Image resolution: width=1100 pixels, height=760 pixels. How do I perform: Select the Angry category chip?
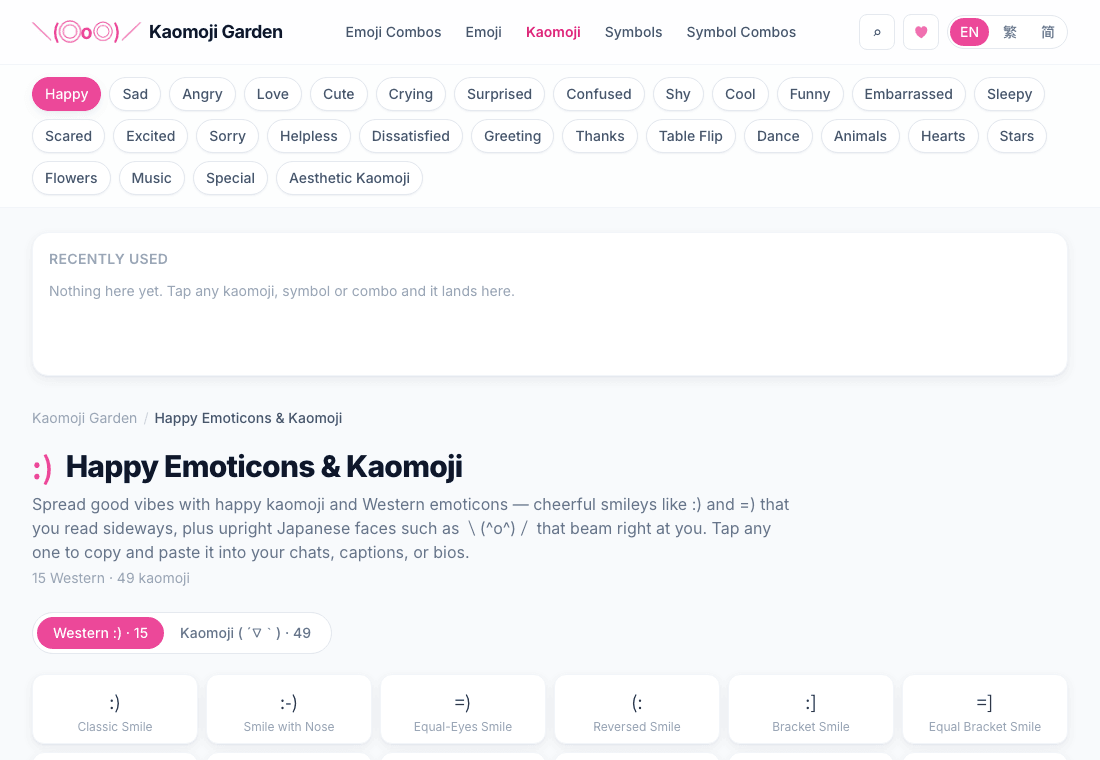[202, 94]
